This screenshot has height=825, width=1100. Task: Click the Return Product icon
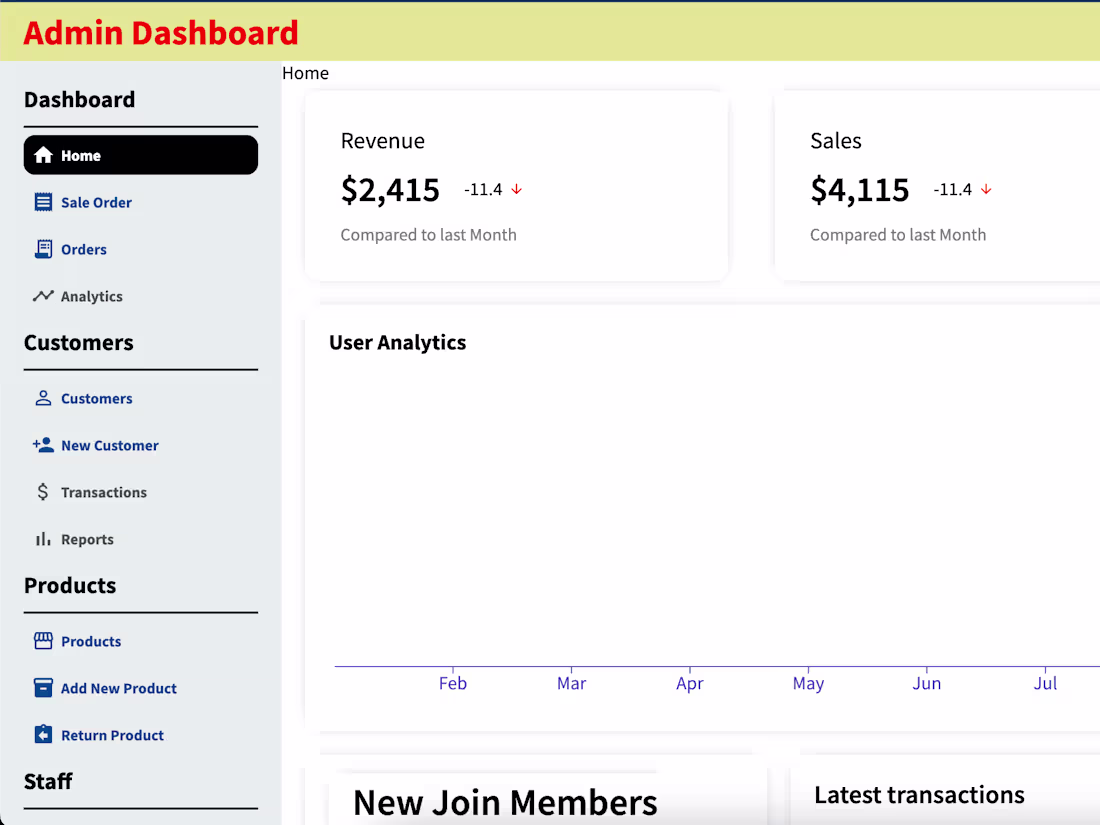point(43,735)
